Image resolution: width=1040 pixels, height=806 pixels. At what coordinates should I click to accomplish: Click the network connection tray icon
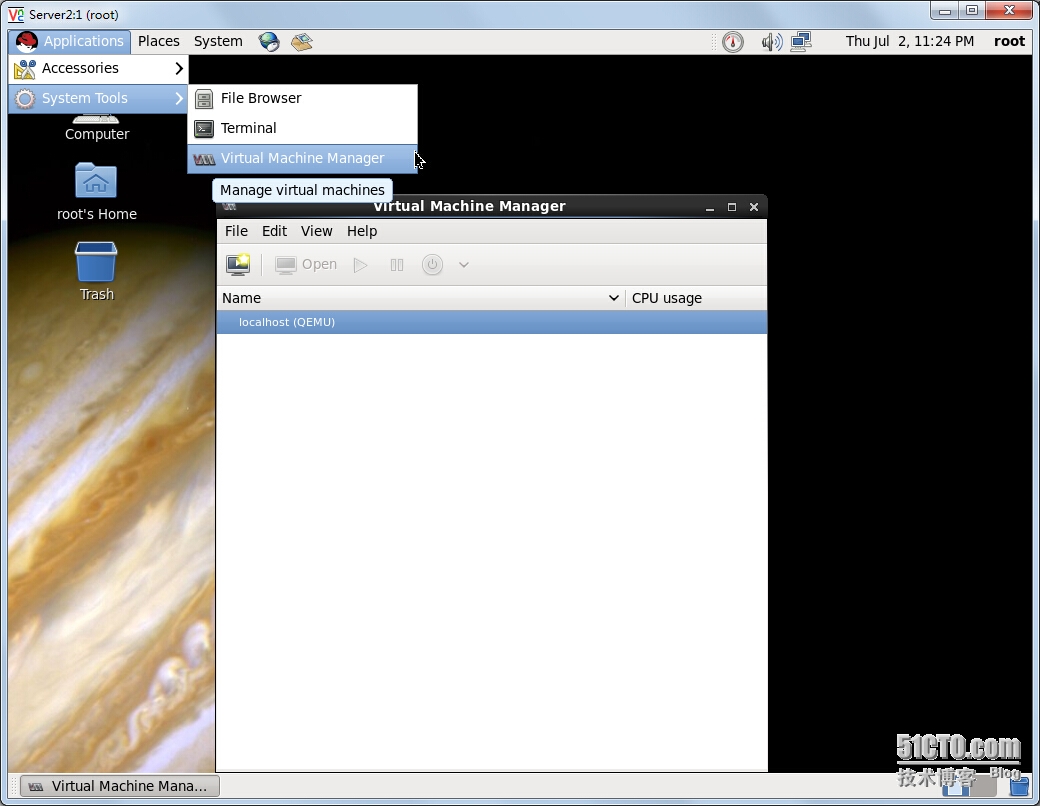pos(801,42)
